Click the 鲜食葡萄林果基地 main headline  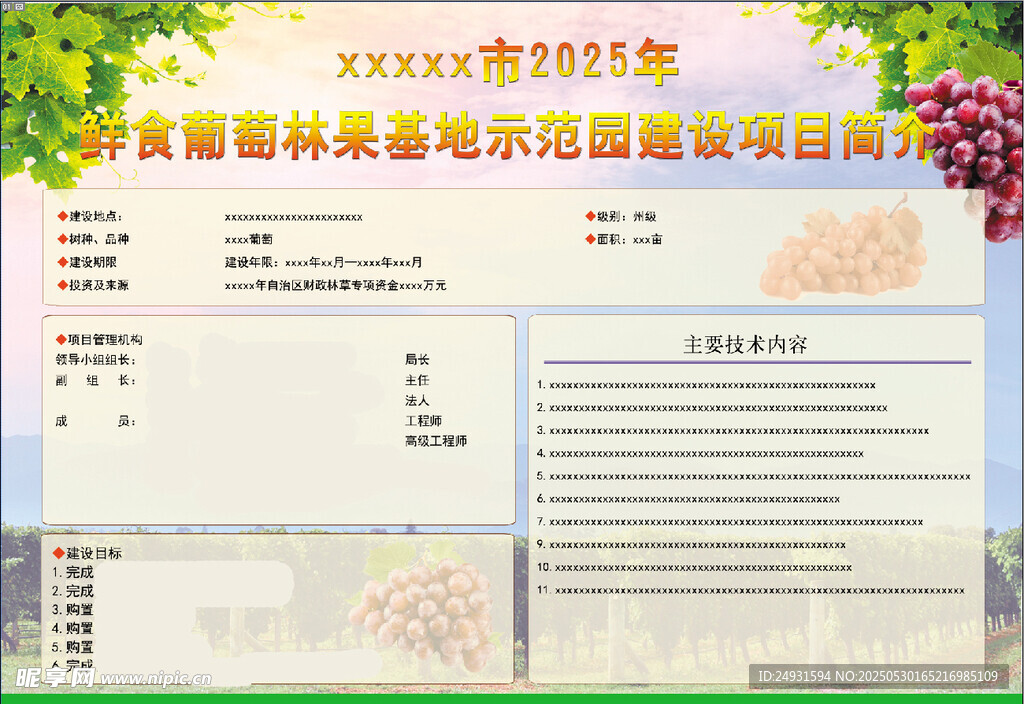click(x=505, y=137)
